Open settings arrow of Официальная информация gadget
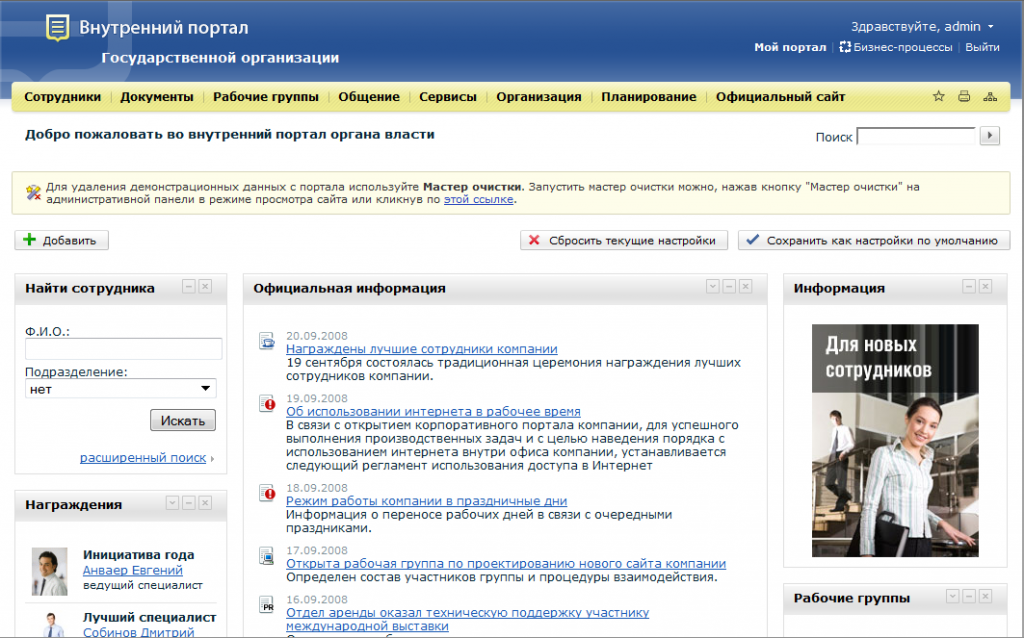This screenshot has width=1024, height=638. click(x=713, y=287)
